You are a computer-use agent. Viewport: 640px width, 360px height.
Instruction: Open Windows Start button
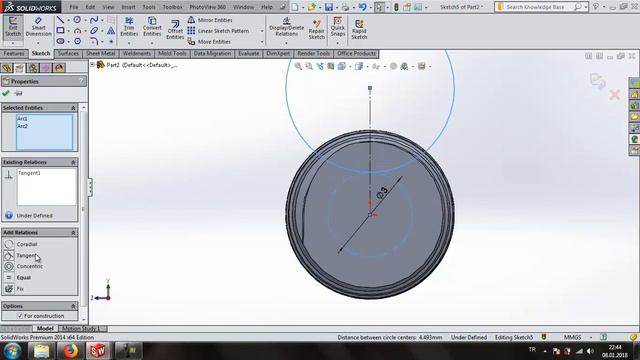[13, 351]
